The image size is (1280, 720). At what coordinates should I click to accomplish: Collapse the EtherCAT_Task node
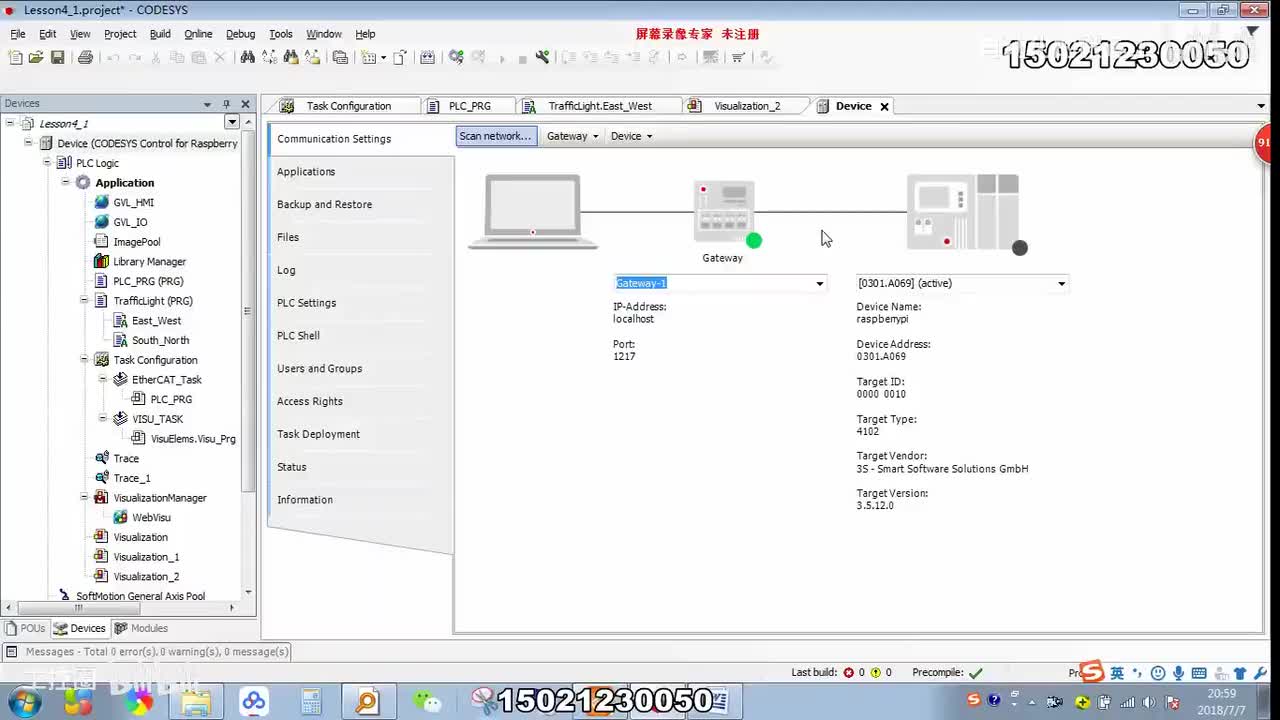[x=103, y=379]
